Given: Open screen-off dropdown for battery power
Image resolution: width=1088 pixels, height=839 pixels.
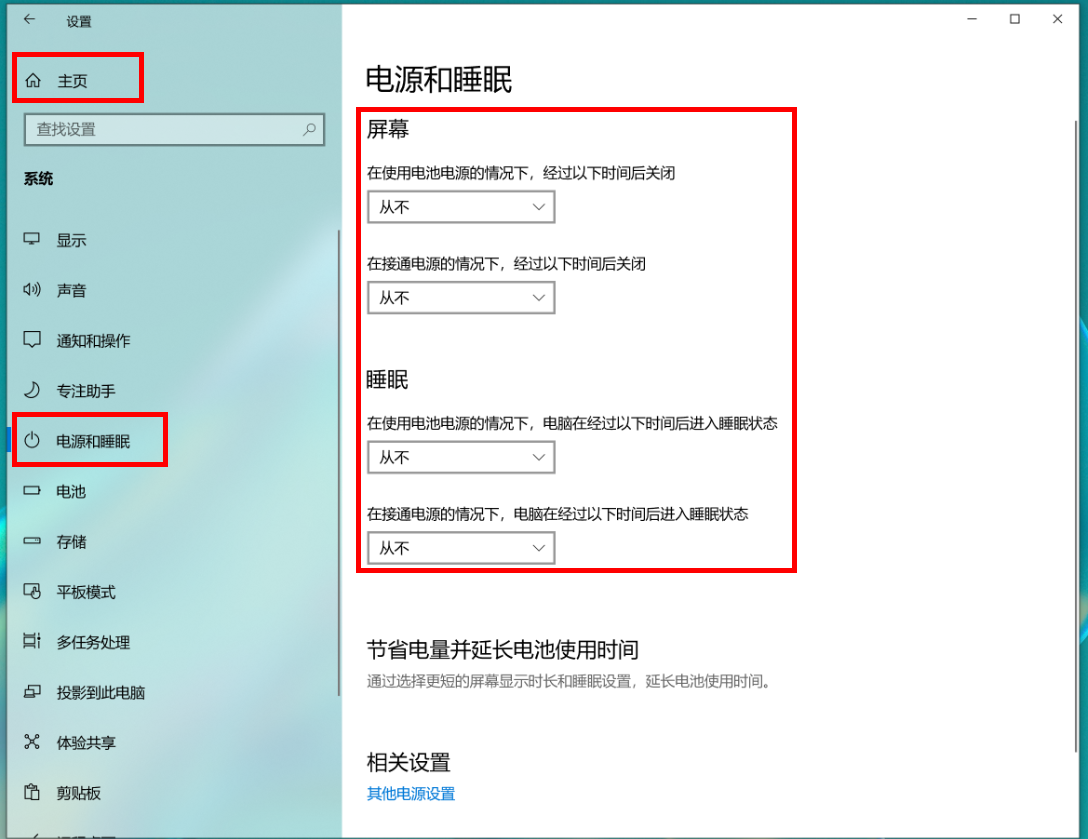Looking at the screenshot, I should tap(460, 207).
